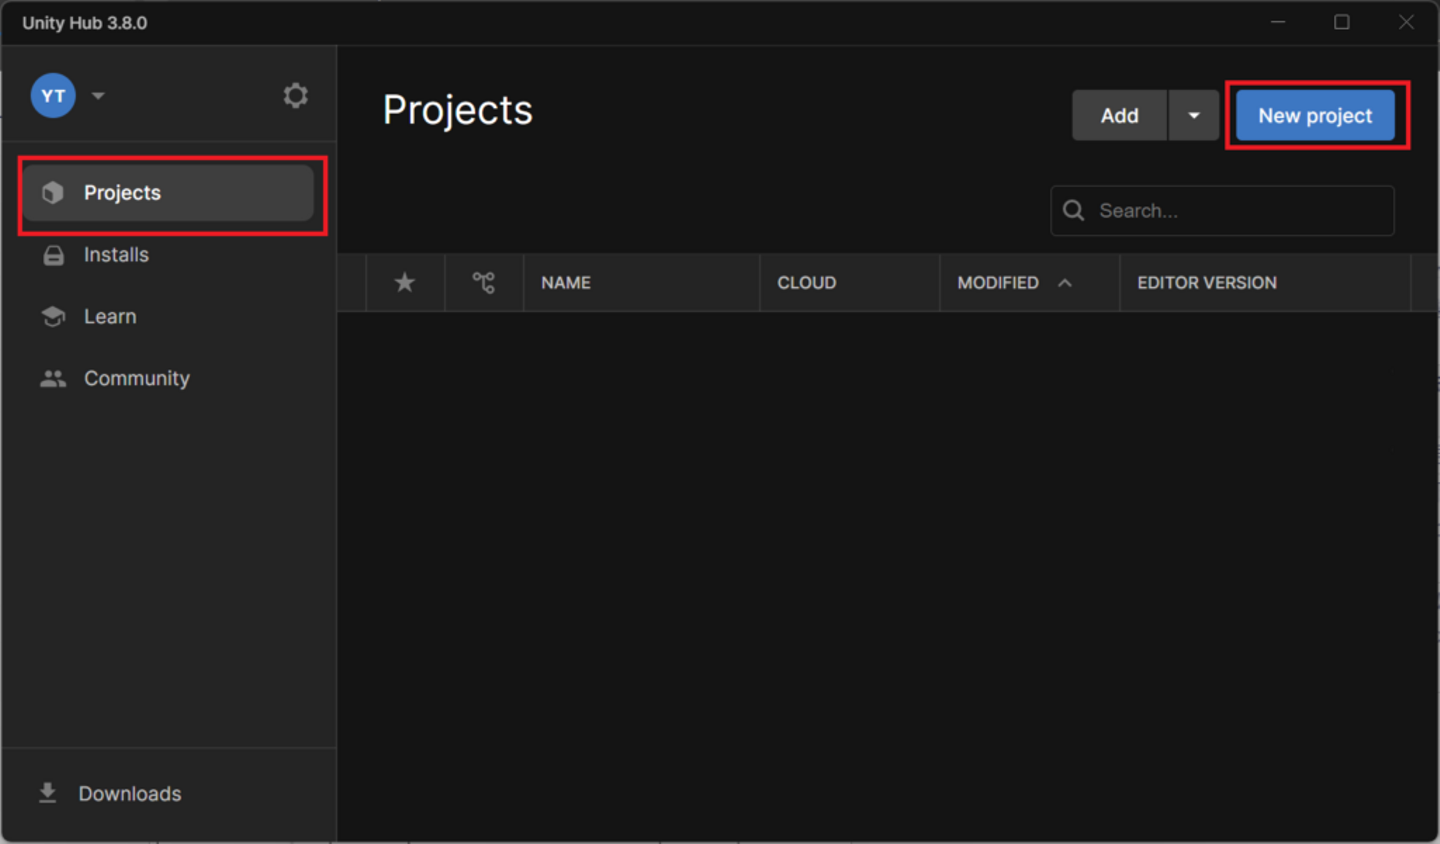
Task: Expand the Add button dropdown arrow
Action: 1194,116
